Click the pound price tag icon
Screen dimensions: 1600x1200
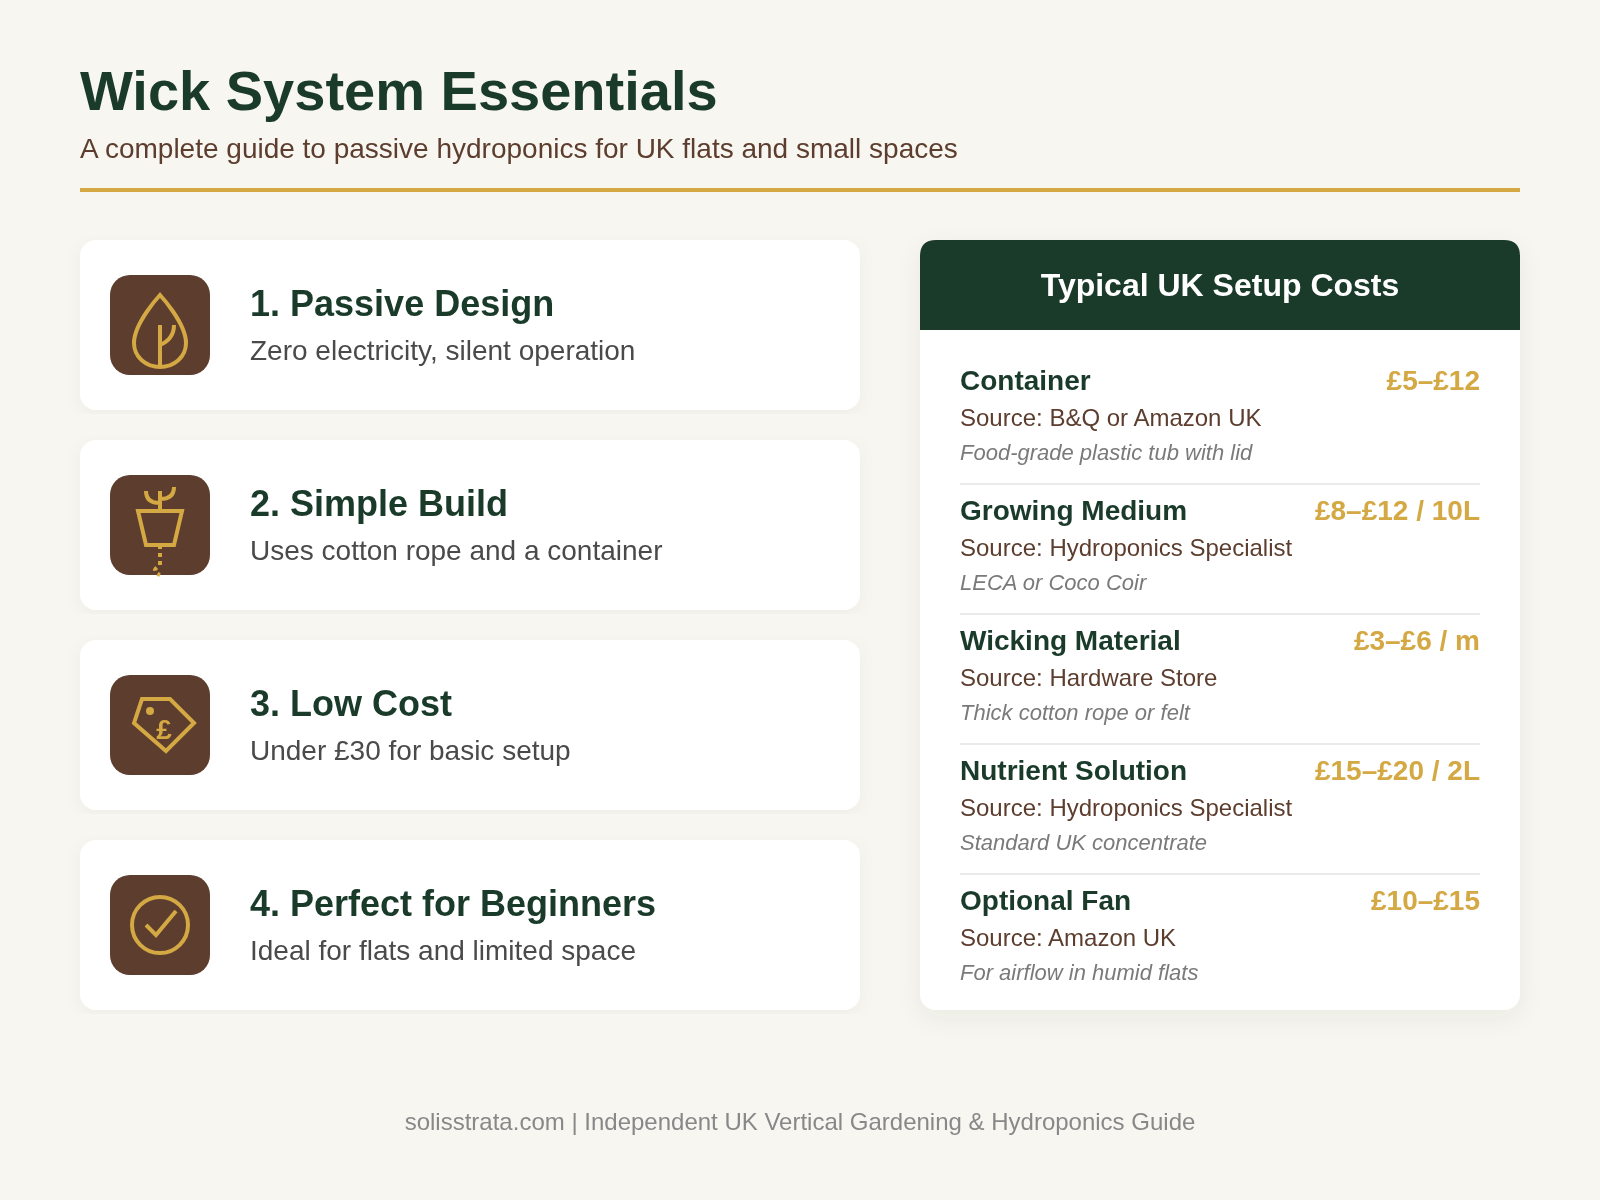[160, 725]
